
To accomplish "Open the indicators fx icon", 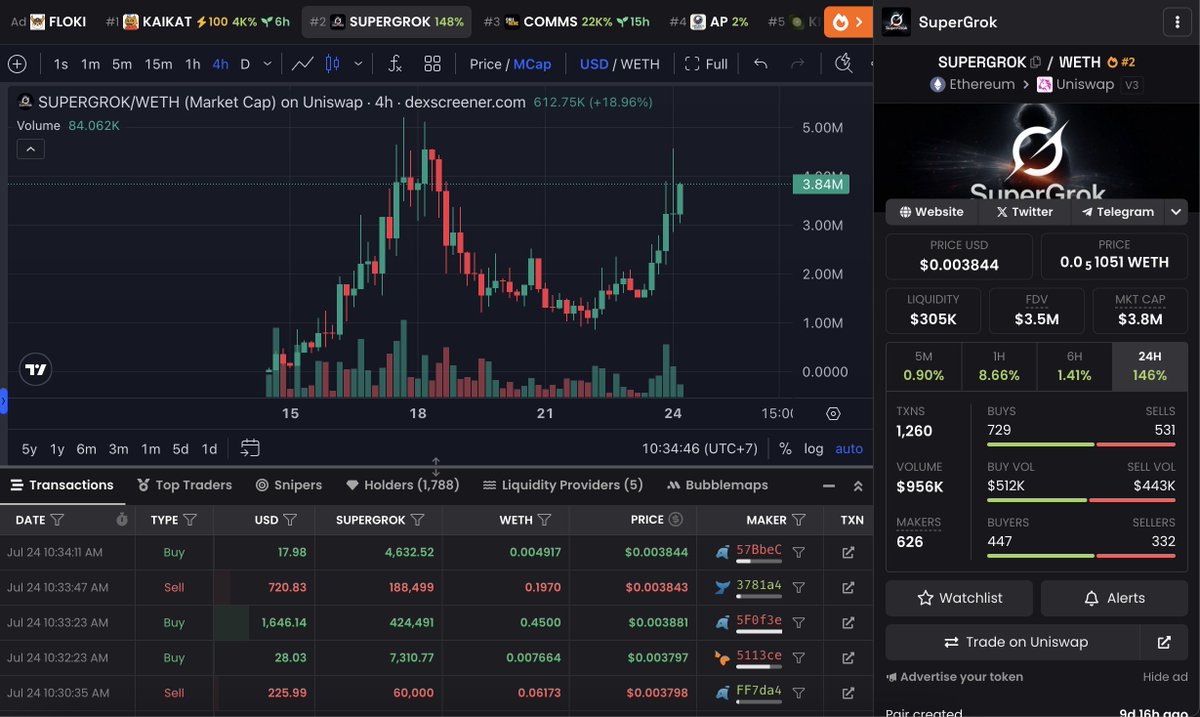I will pos(395,64).
